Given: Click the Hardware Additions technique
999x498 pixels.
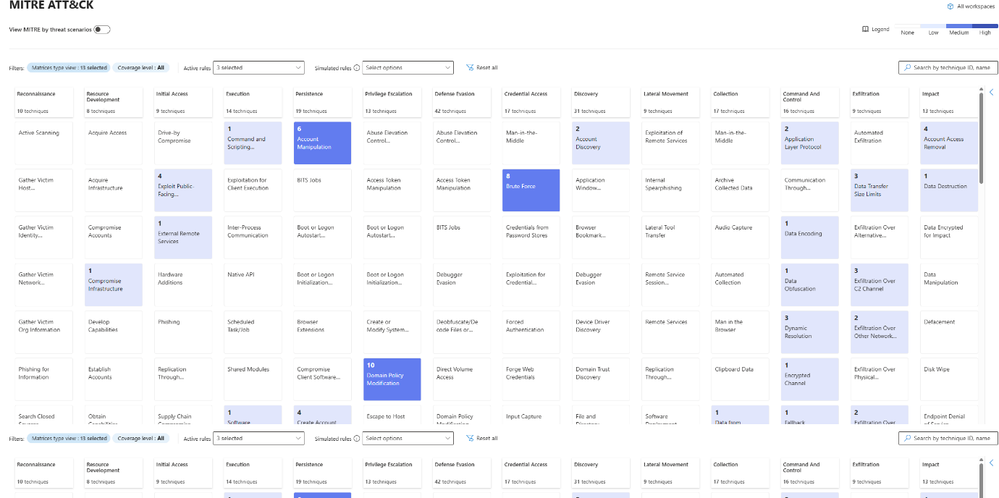Looking at the screenshot, I should tap(183, 285).
